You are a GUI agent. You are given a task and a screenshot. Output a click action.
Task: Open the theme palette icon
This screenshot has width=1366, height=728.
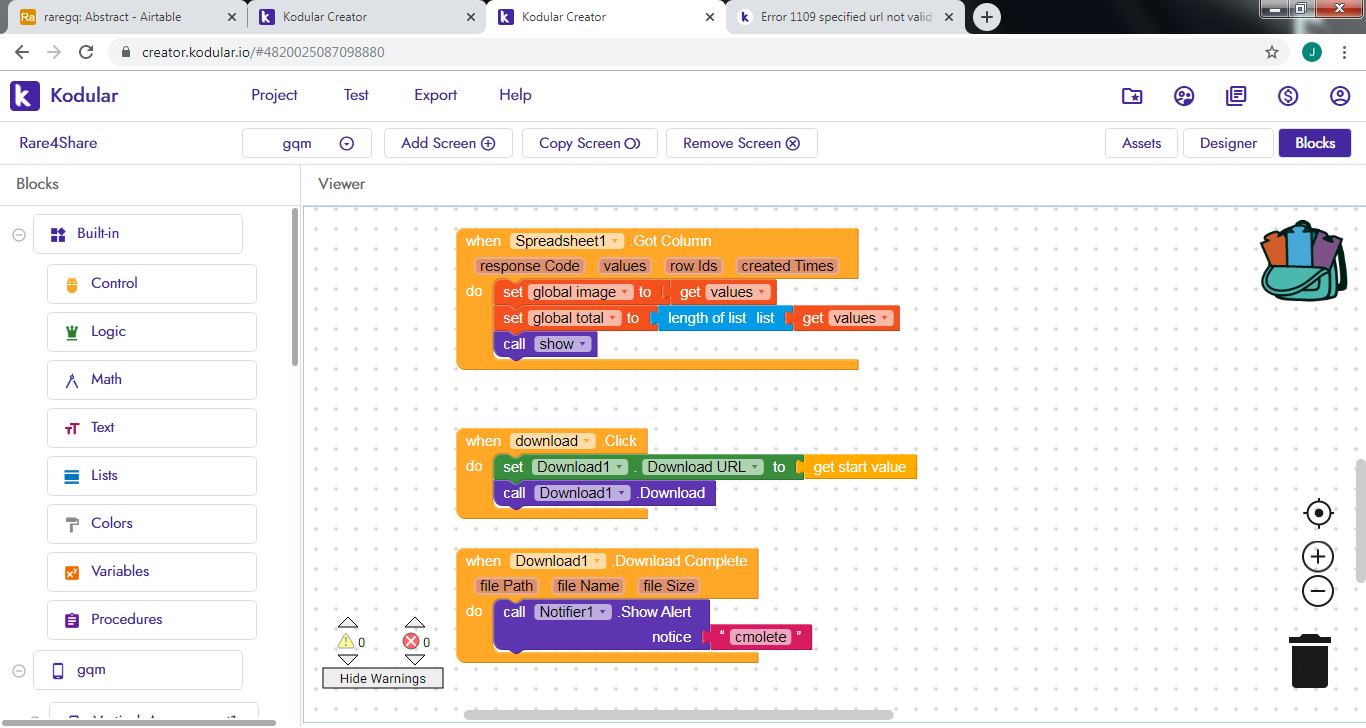pos(1184,96)
